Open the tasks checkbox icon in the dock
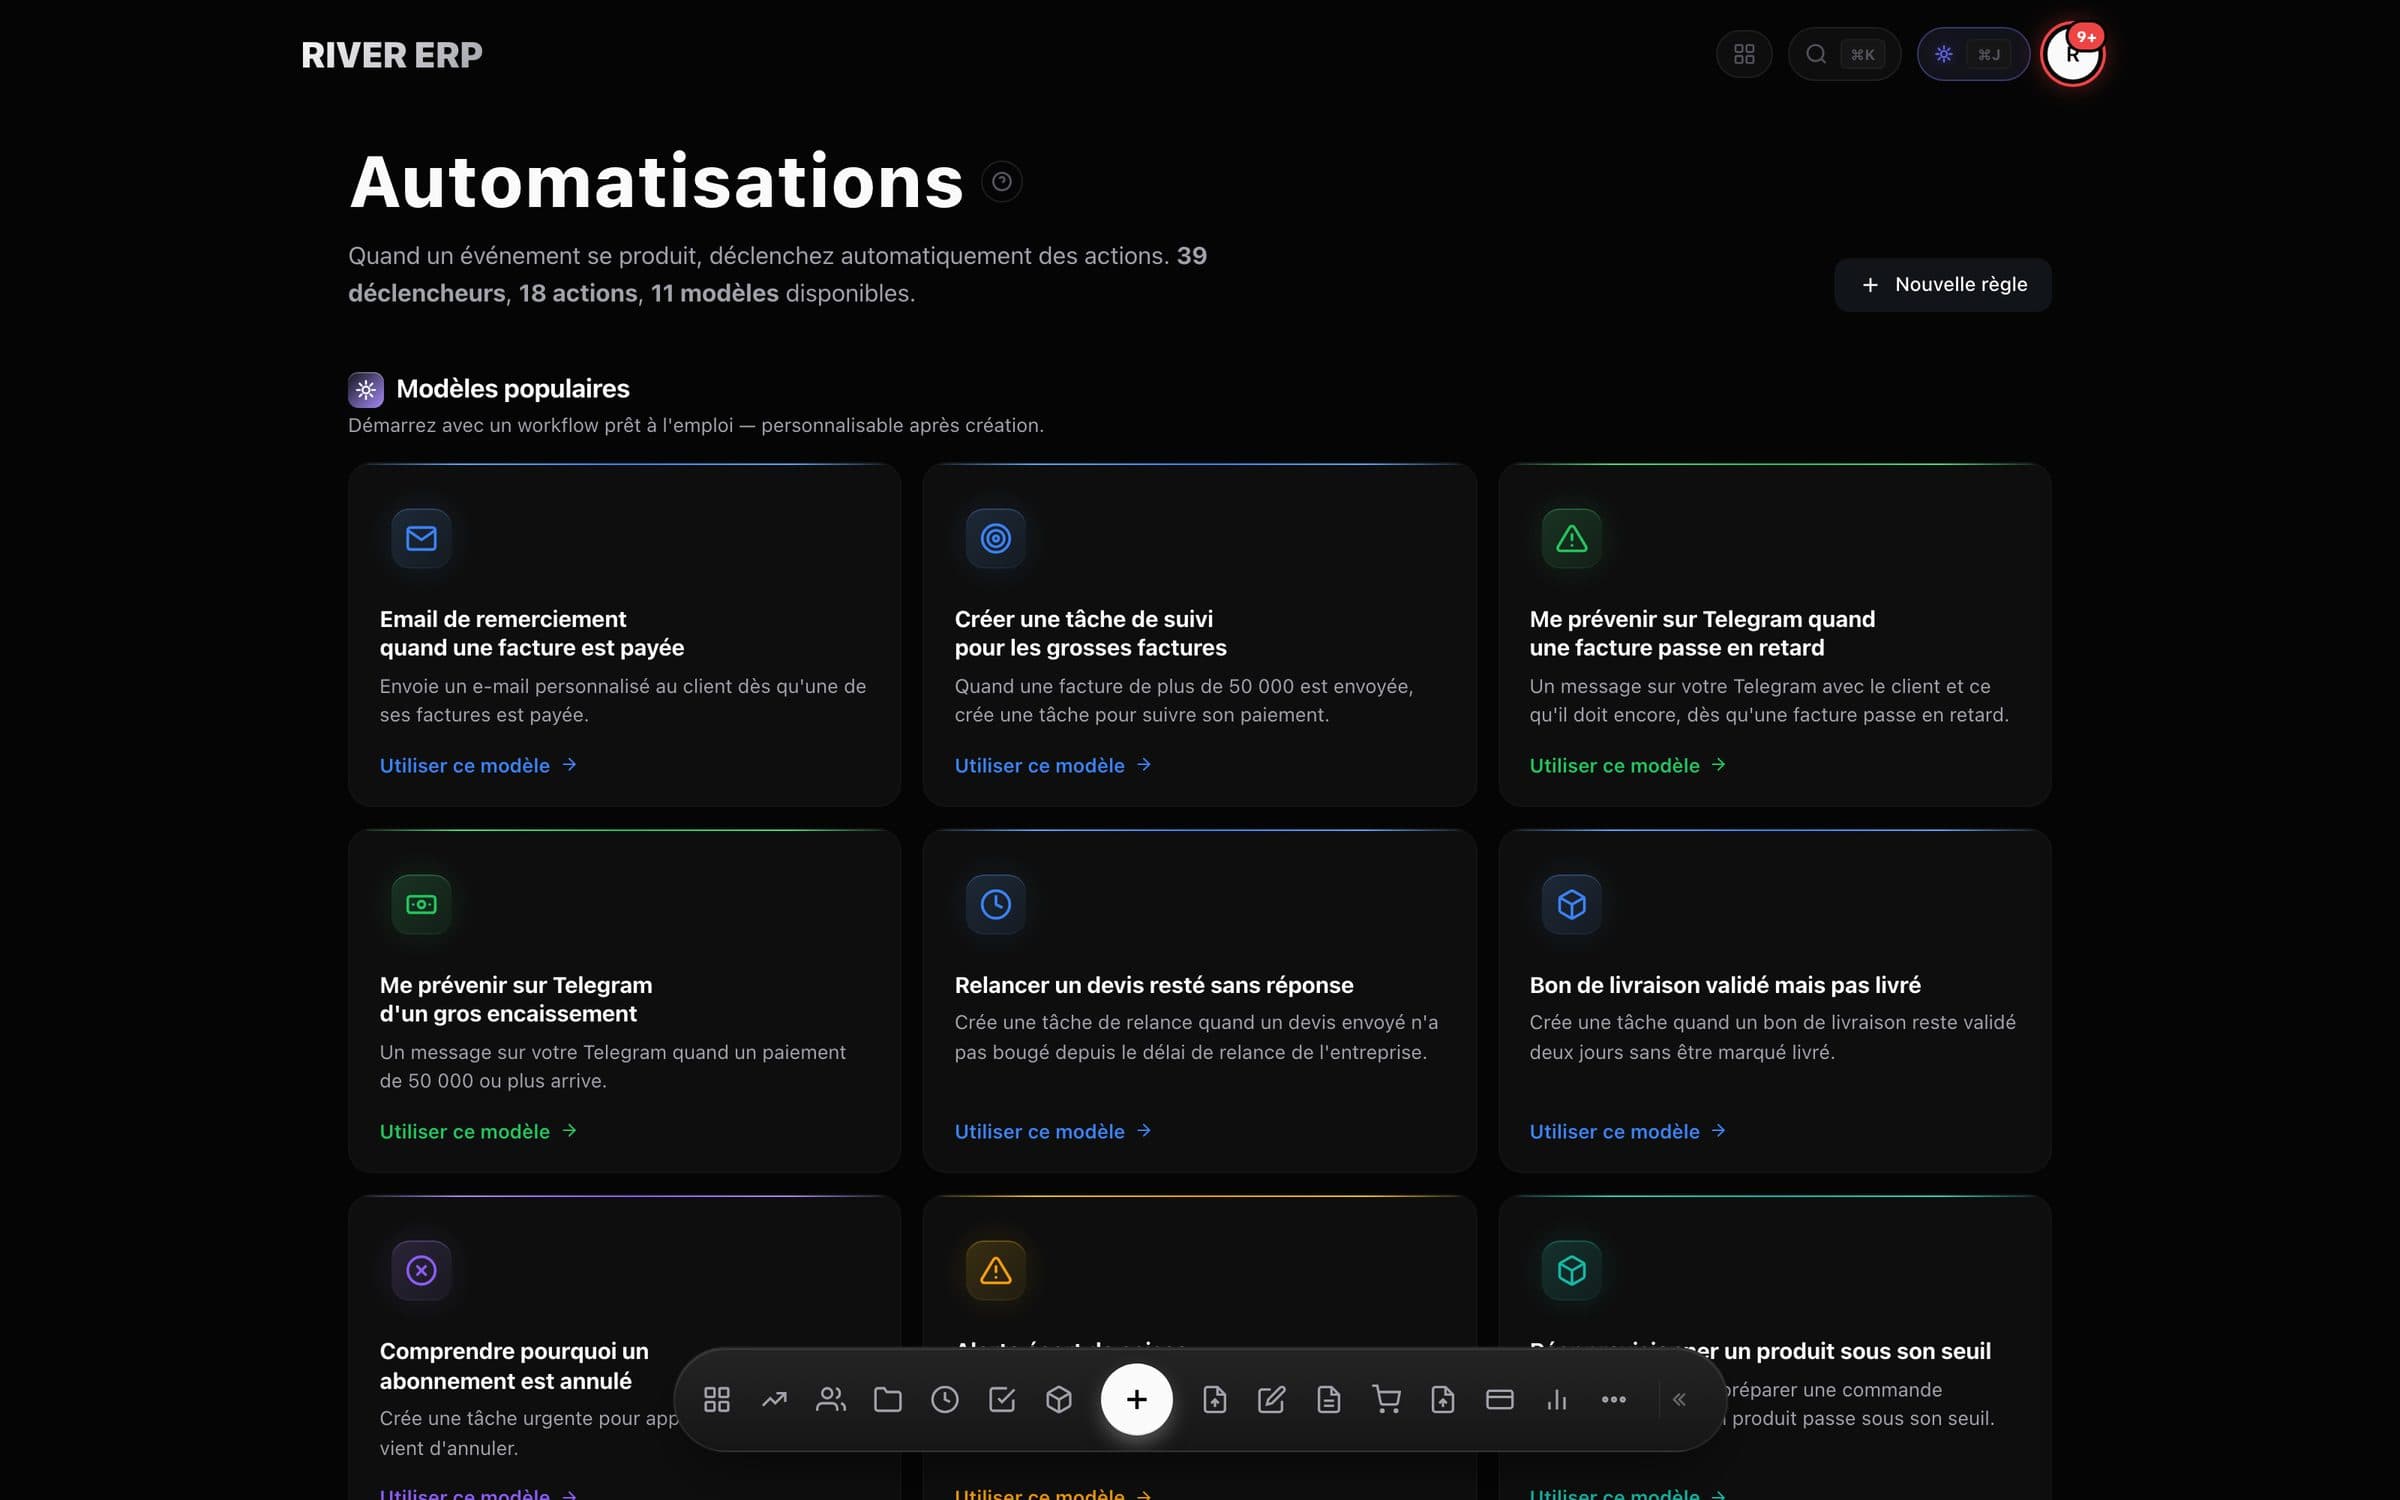 1002,1399
